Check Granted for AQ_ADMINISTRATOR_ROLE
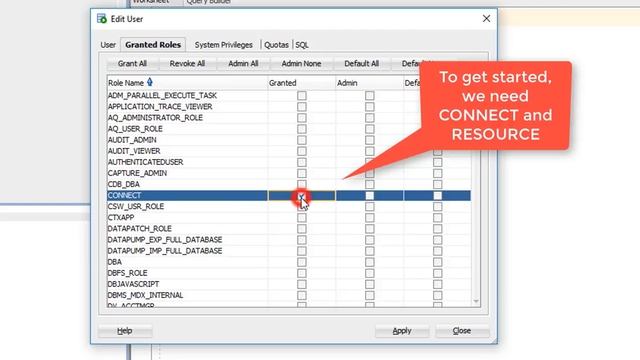 click(302, 118)
